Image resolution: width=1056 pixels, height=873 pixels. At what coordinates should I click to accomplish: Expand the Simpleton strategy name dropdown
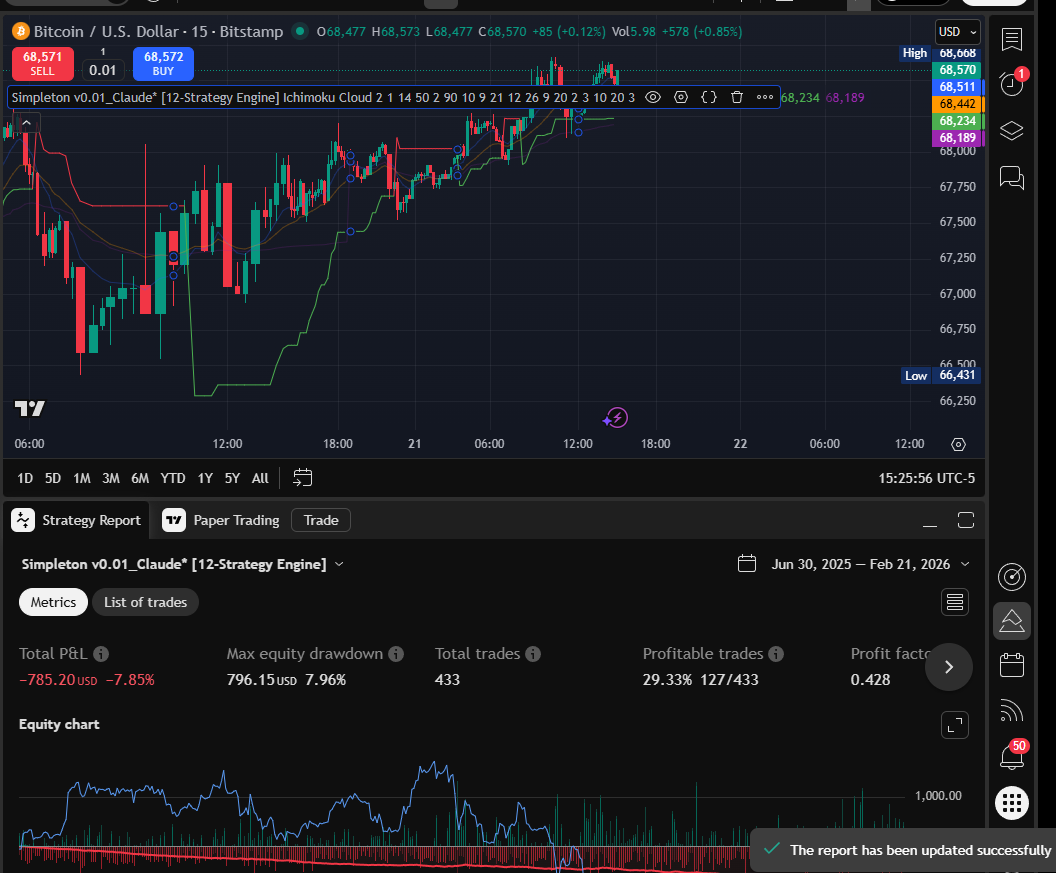pyautogui.click(x=339, y=564)
